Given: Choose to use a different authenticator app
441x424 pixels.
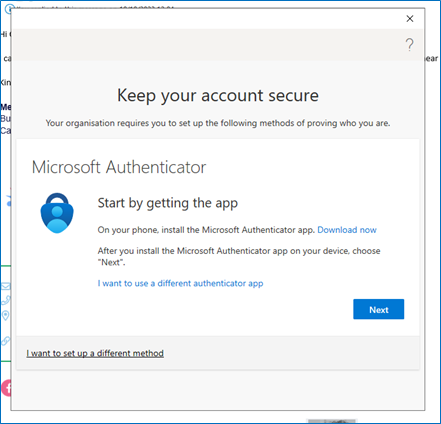Looking at the screenshot, I should point(180,283).
